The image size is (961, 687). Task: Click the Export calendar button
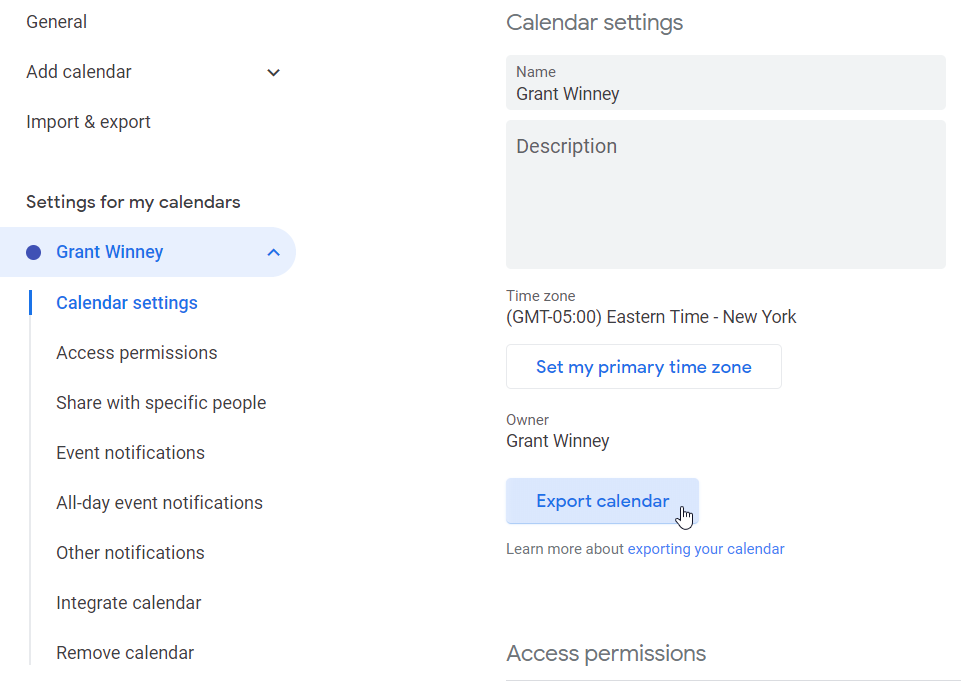[x=602, y=501]
